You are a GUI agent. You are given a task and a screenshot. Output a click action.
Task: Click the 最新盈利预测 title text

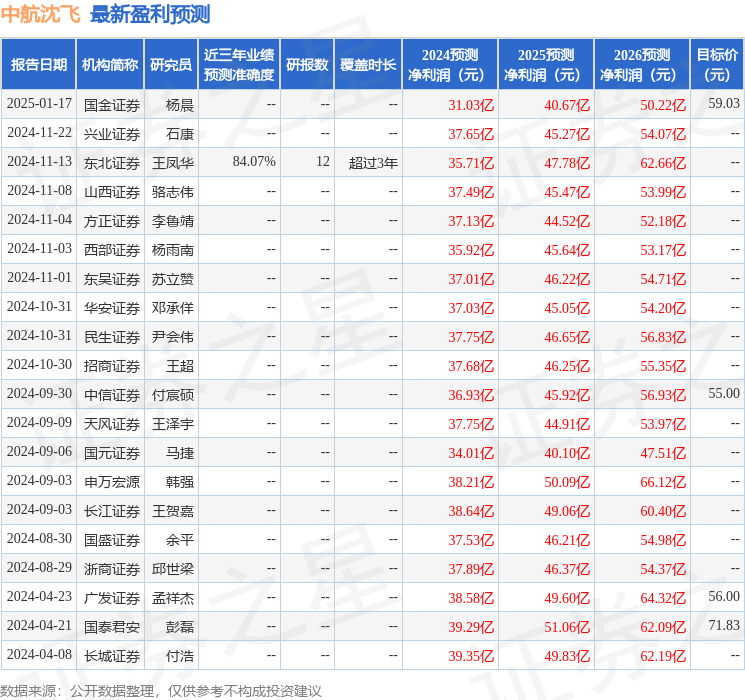(150, 14)
